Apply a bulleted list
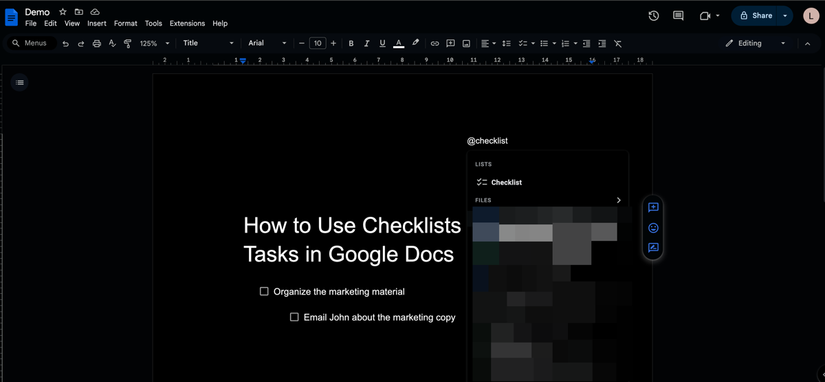The image size is (825, 382). pyautogui.click(x=545, y=44)
